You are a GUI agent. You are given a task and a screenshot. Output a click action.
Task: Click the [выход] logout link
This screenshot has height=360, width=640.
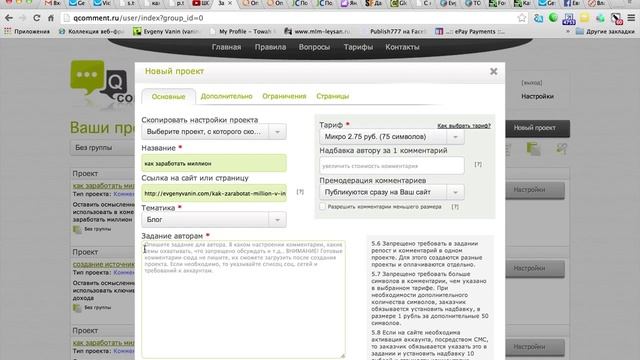(x=531, y=82)
